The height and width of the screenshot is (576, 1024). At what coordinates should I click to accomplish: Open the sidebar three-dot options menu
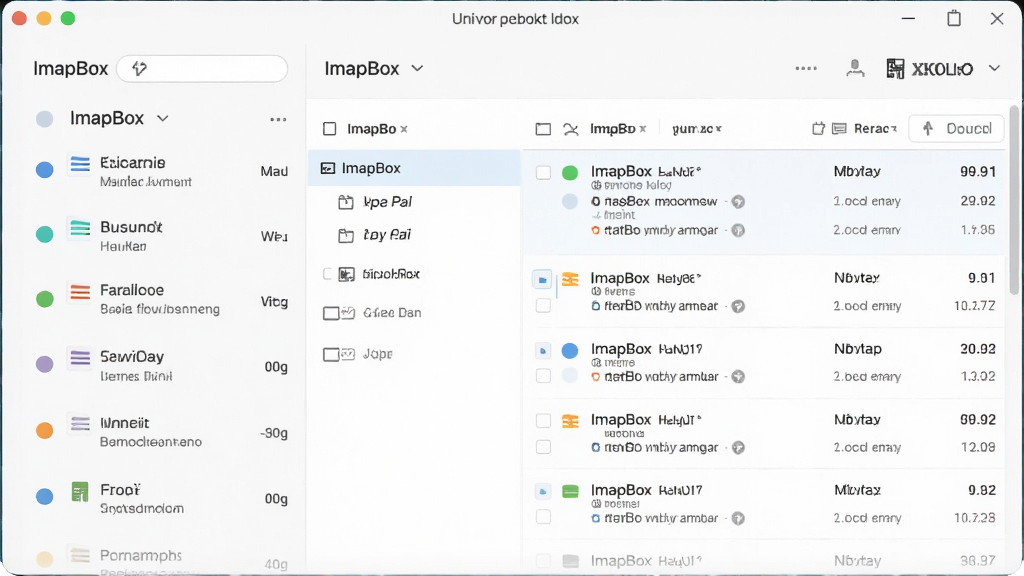(278, 120)
